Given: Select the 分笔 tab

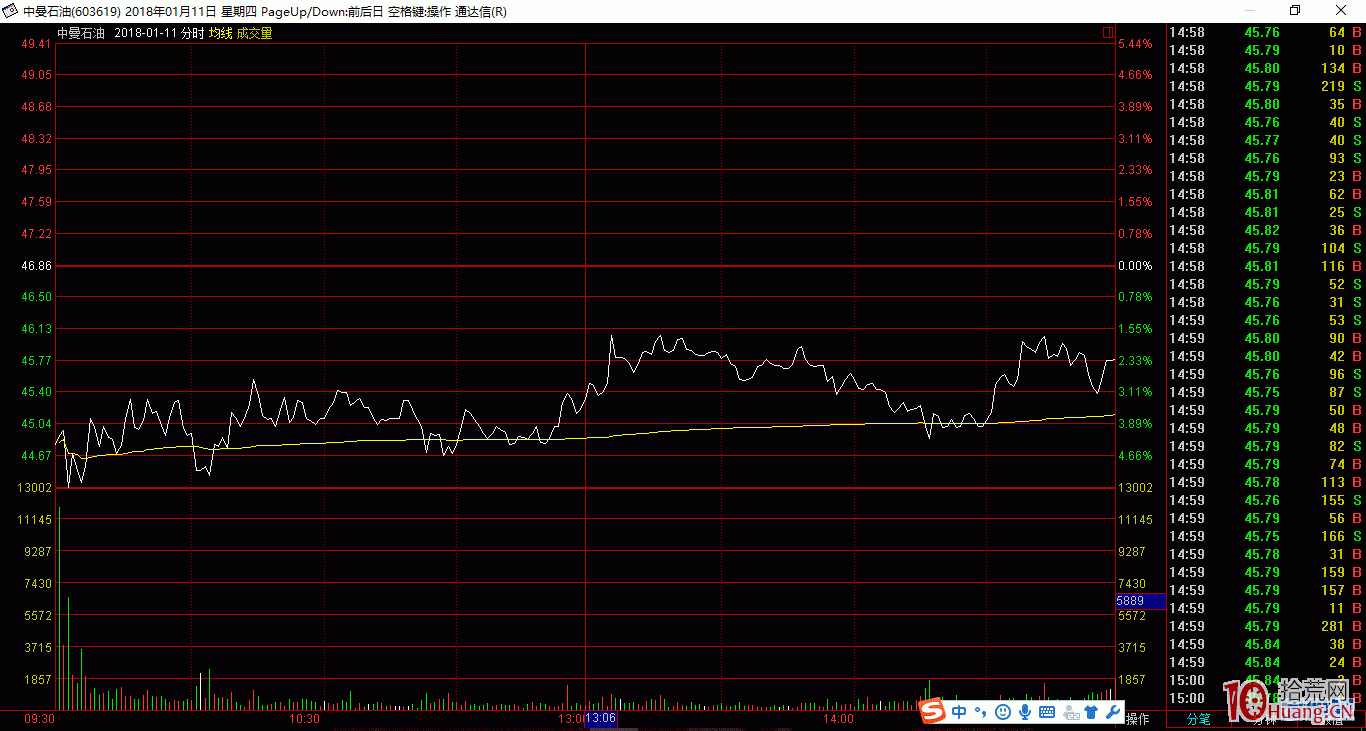Looking at the screenshot, I should point(1198,718).
